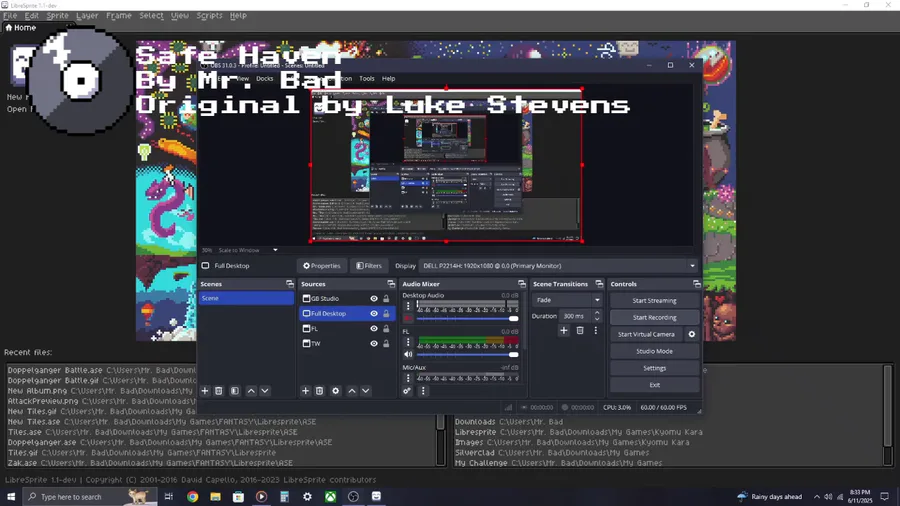The width and height of the screenshot is (900, 506).
Task: Unmute Desktop Audio speaker icon
Action: click(408, 318)
